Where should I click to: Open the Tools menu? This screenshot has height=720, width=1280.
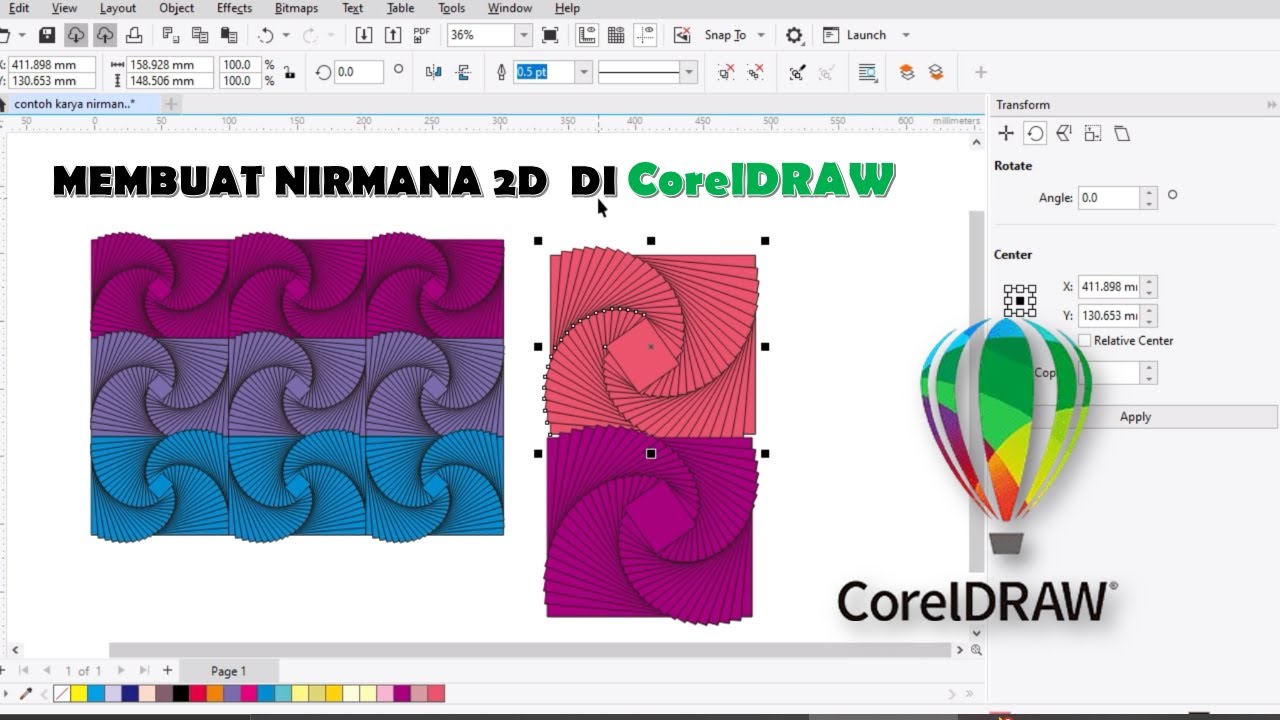click(451, 8)
